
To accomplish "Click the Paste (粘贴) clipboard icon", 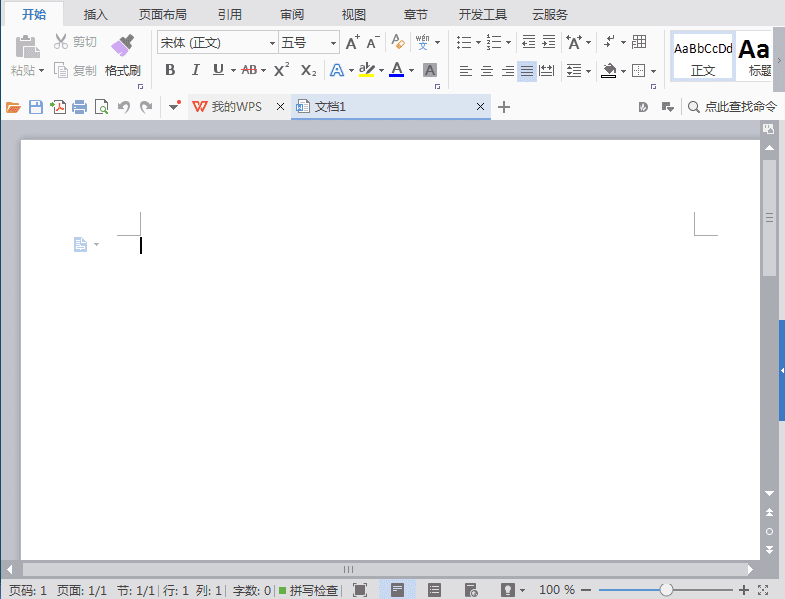I will click(27, 47).
